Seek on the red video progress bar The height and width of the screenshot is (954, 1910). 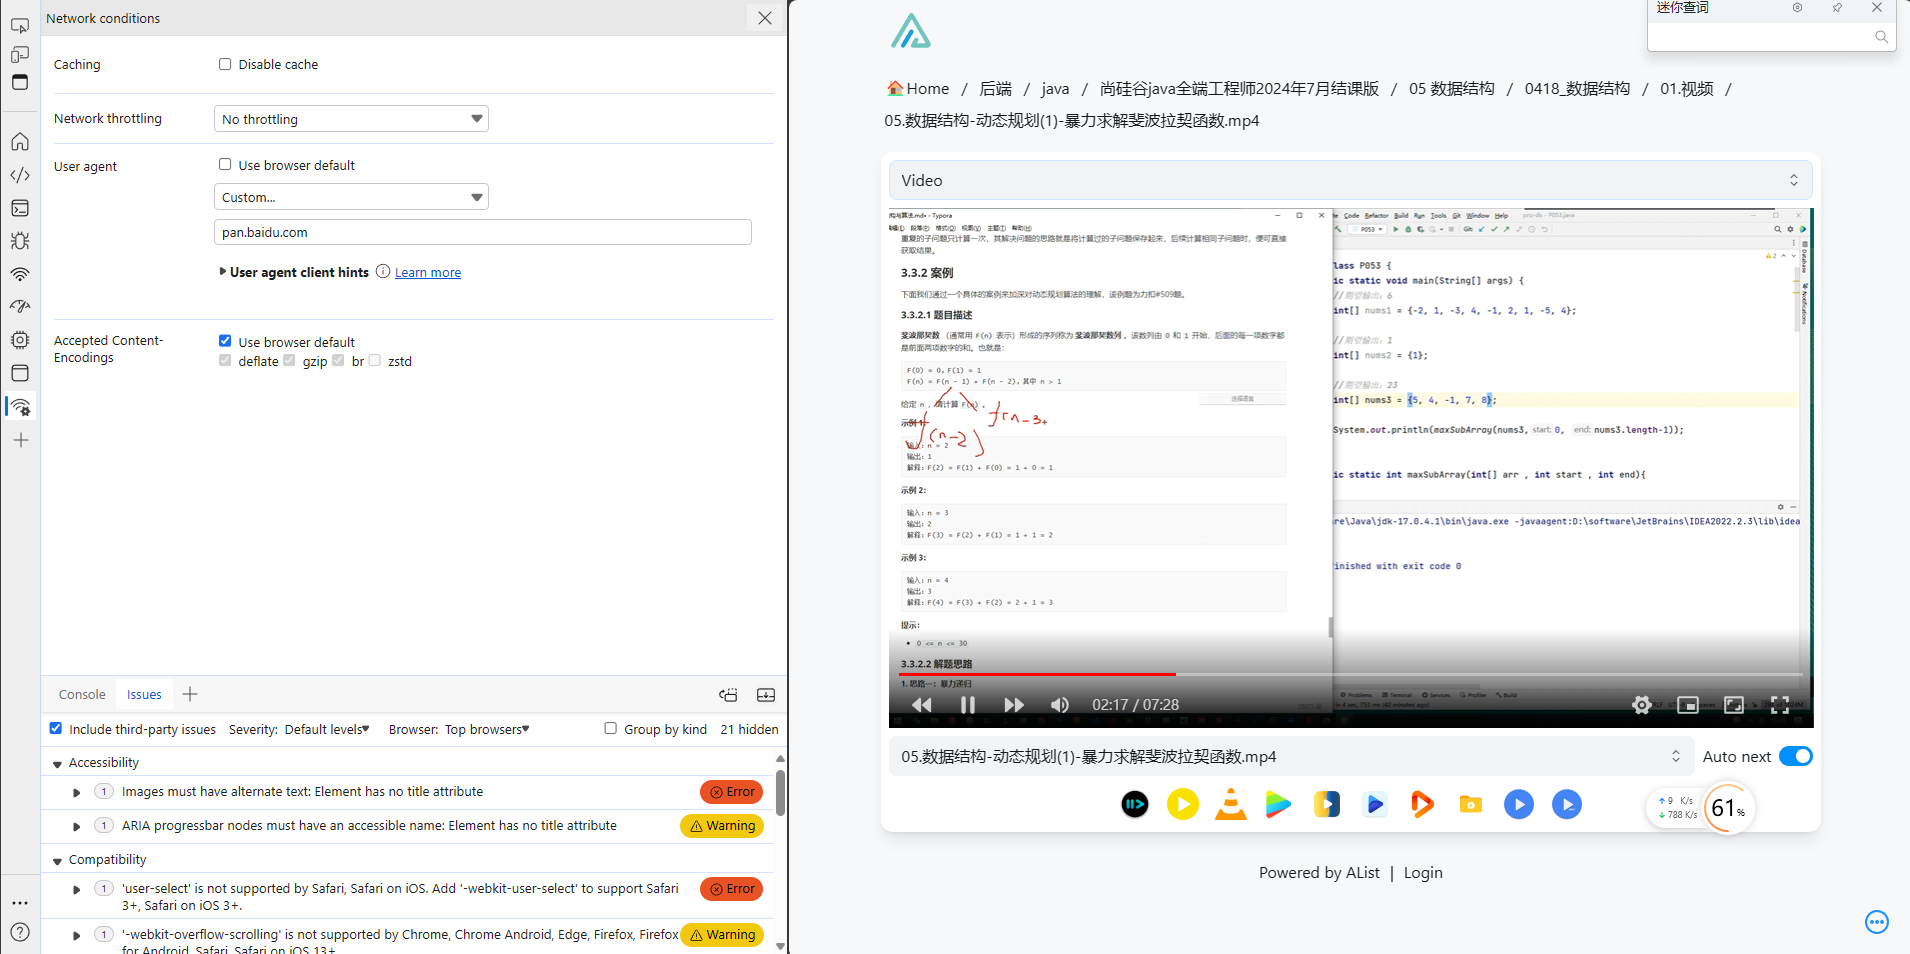[1037, 674]
